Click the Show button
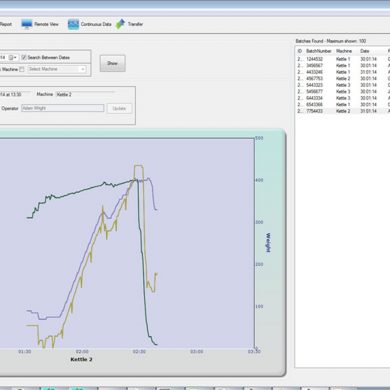390x390 pixels. click(x=113, y=63)
